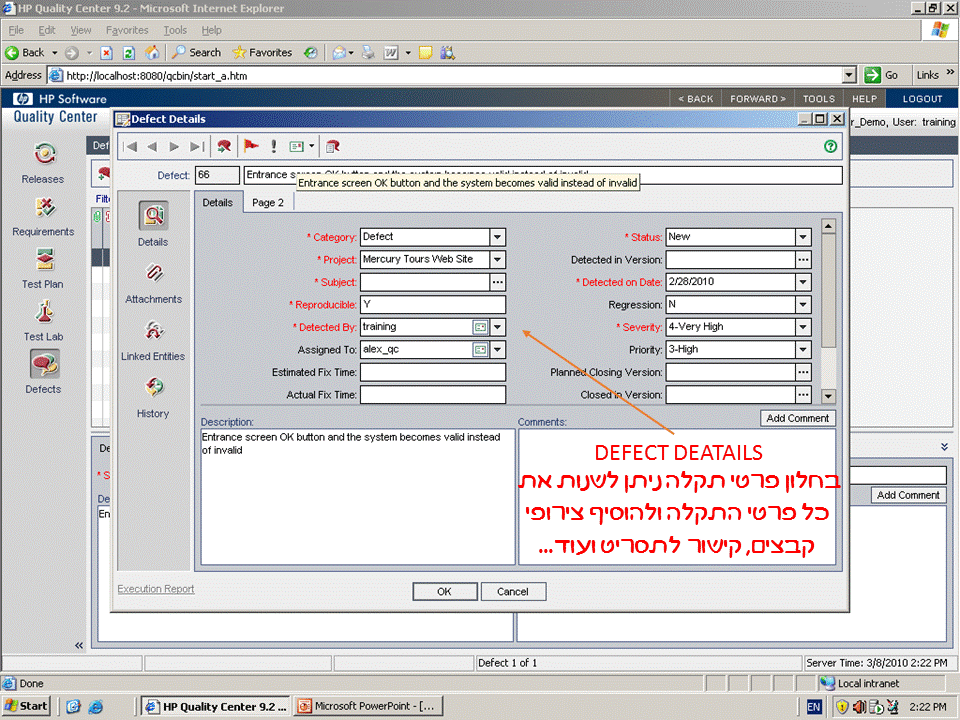The width and height of the screenshot is (960, 720).
Task: Click OK in Defect Details dialog
Action: tap(444, 591)
